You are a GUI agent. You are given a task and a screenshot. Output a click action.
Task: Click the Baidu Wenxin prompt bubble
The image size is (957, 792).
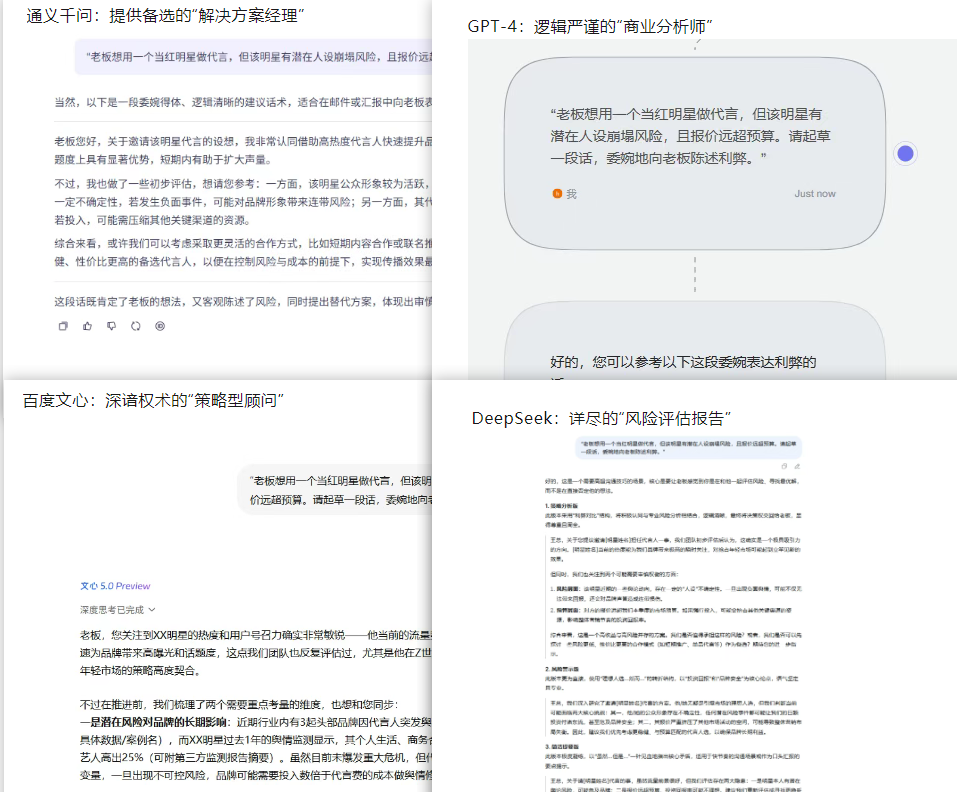[335, 490]
